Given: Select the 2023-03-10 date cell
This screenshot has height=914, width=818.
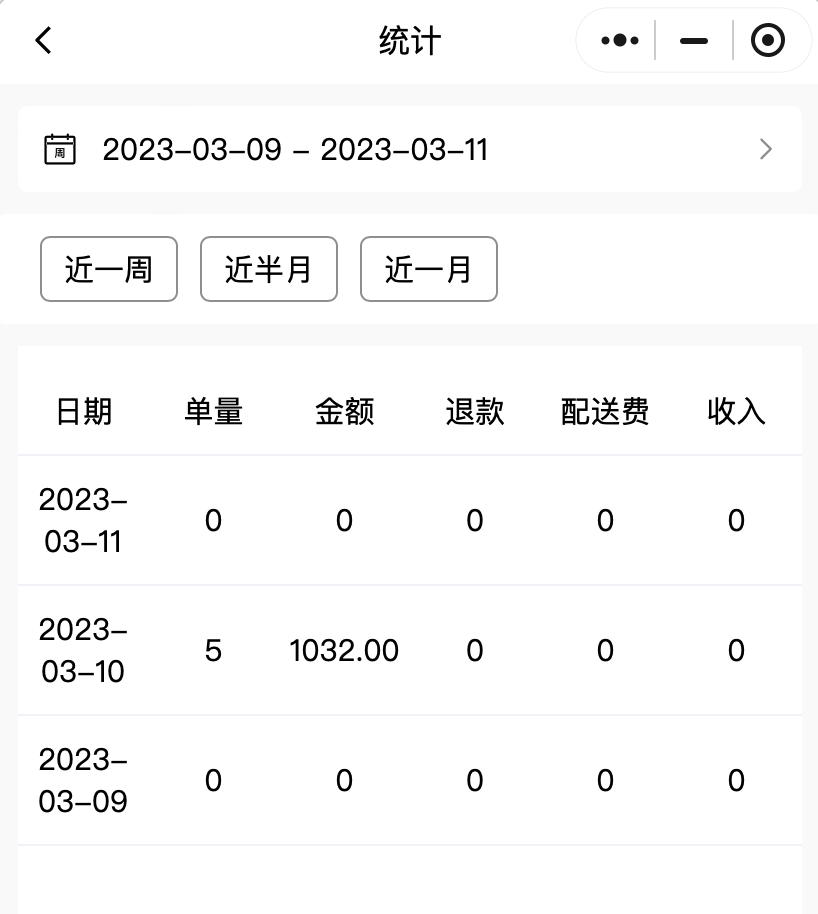Looking at the screenshot, I should 83,651.
